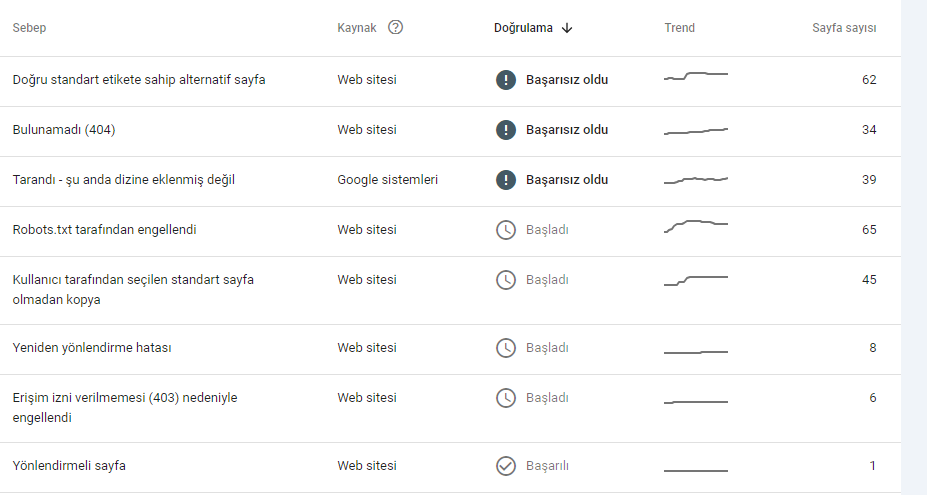Viewport: 927px width, 495px height.
Task: Click the success checkmark on Yönlendirmeli sayfa row
Action: click(505, 466)
